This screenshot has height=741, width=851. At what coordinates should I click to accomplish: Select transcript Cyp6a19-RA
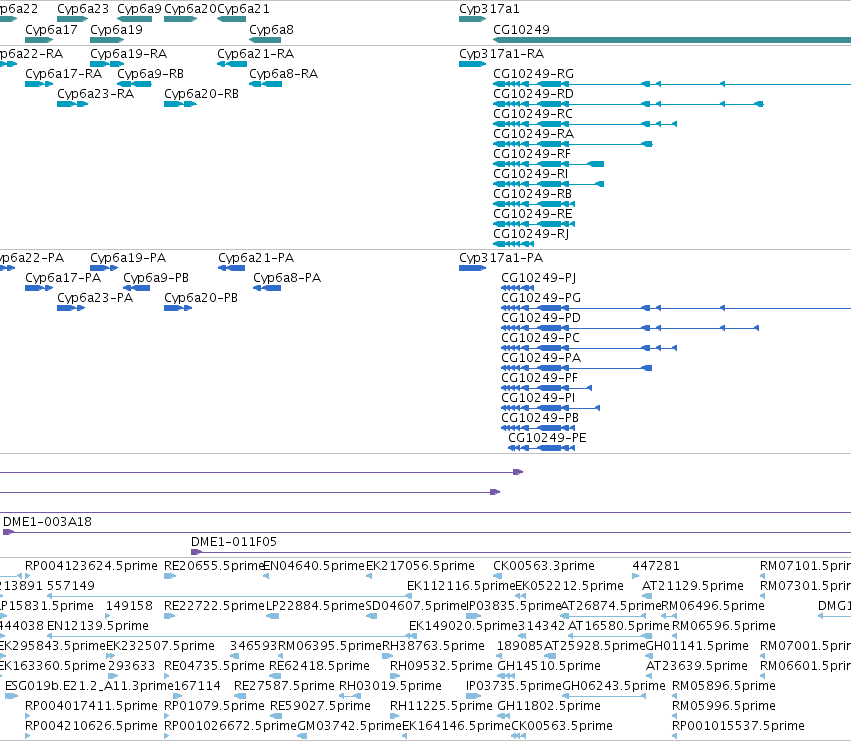129,54
